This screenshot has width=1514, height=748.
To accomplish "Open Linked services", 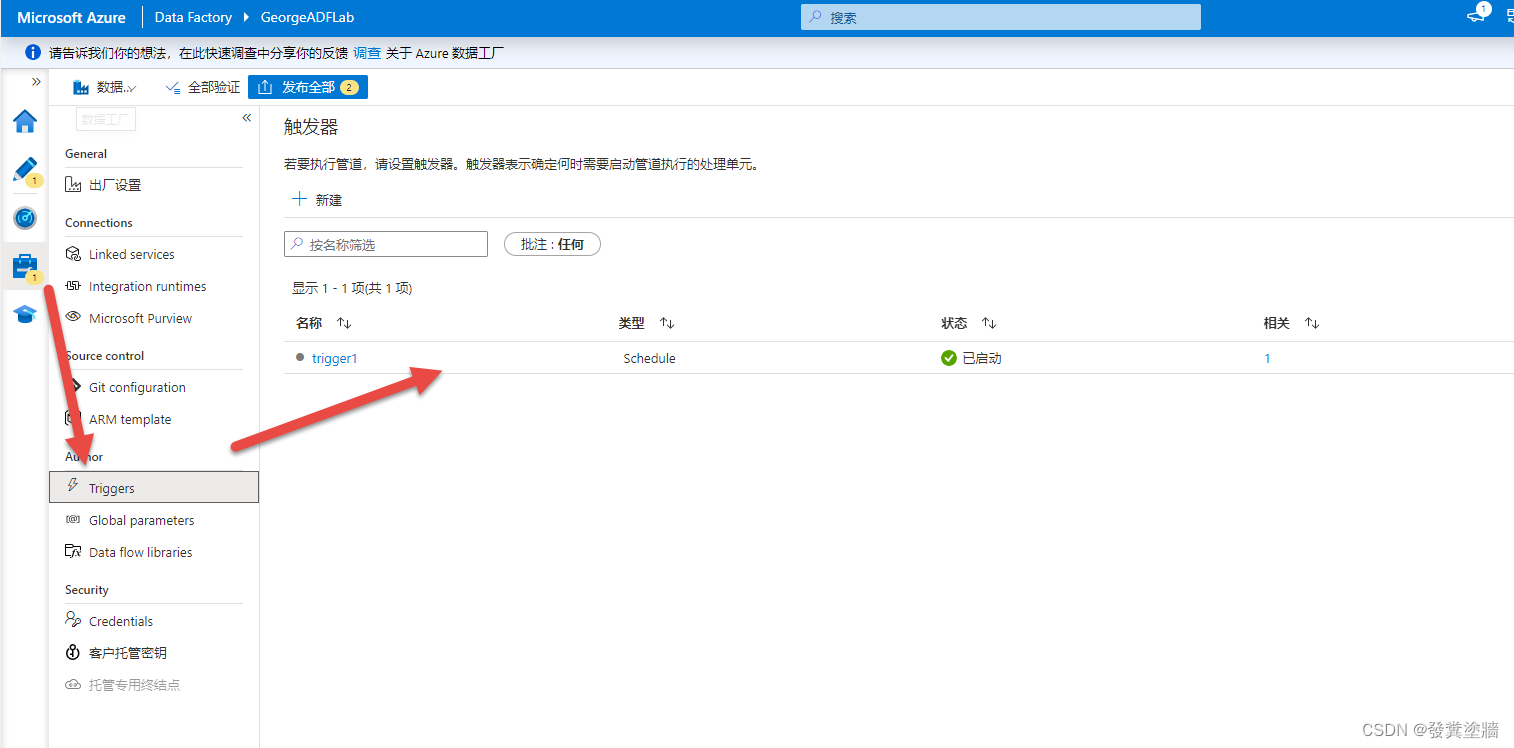I will click(x=131, y=254).
